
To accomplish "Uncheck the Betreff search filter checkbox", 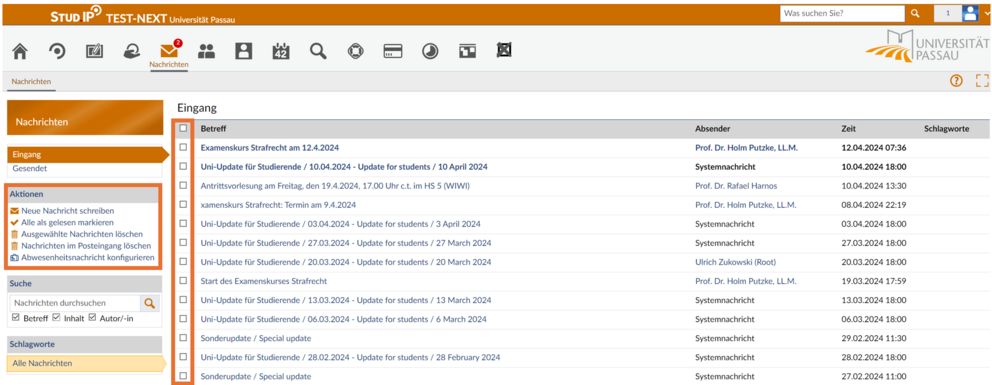I will [x=16, y=318].
